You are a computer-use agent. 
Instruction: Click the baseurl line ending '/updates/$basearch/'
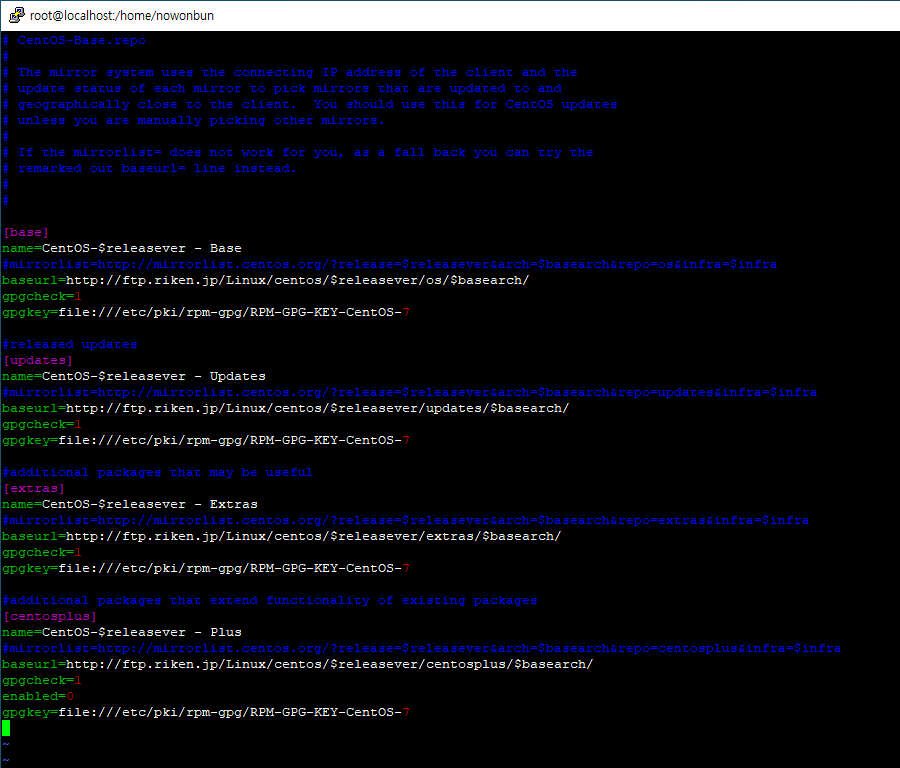coord(286,409)
